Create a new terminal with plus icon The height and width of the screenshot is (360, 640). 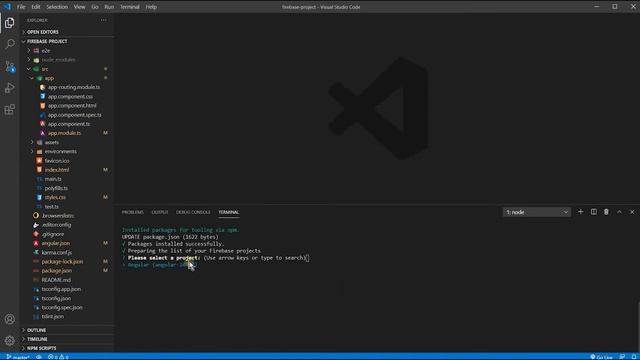pos(580,212)
